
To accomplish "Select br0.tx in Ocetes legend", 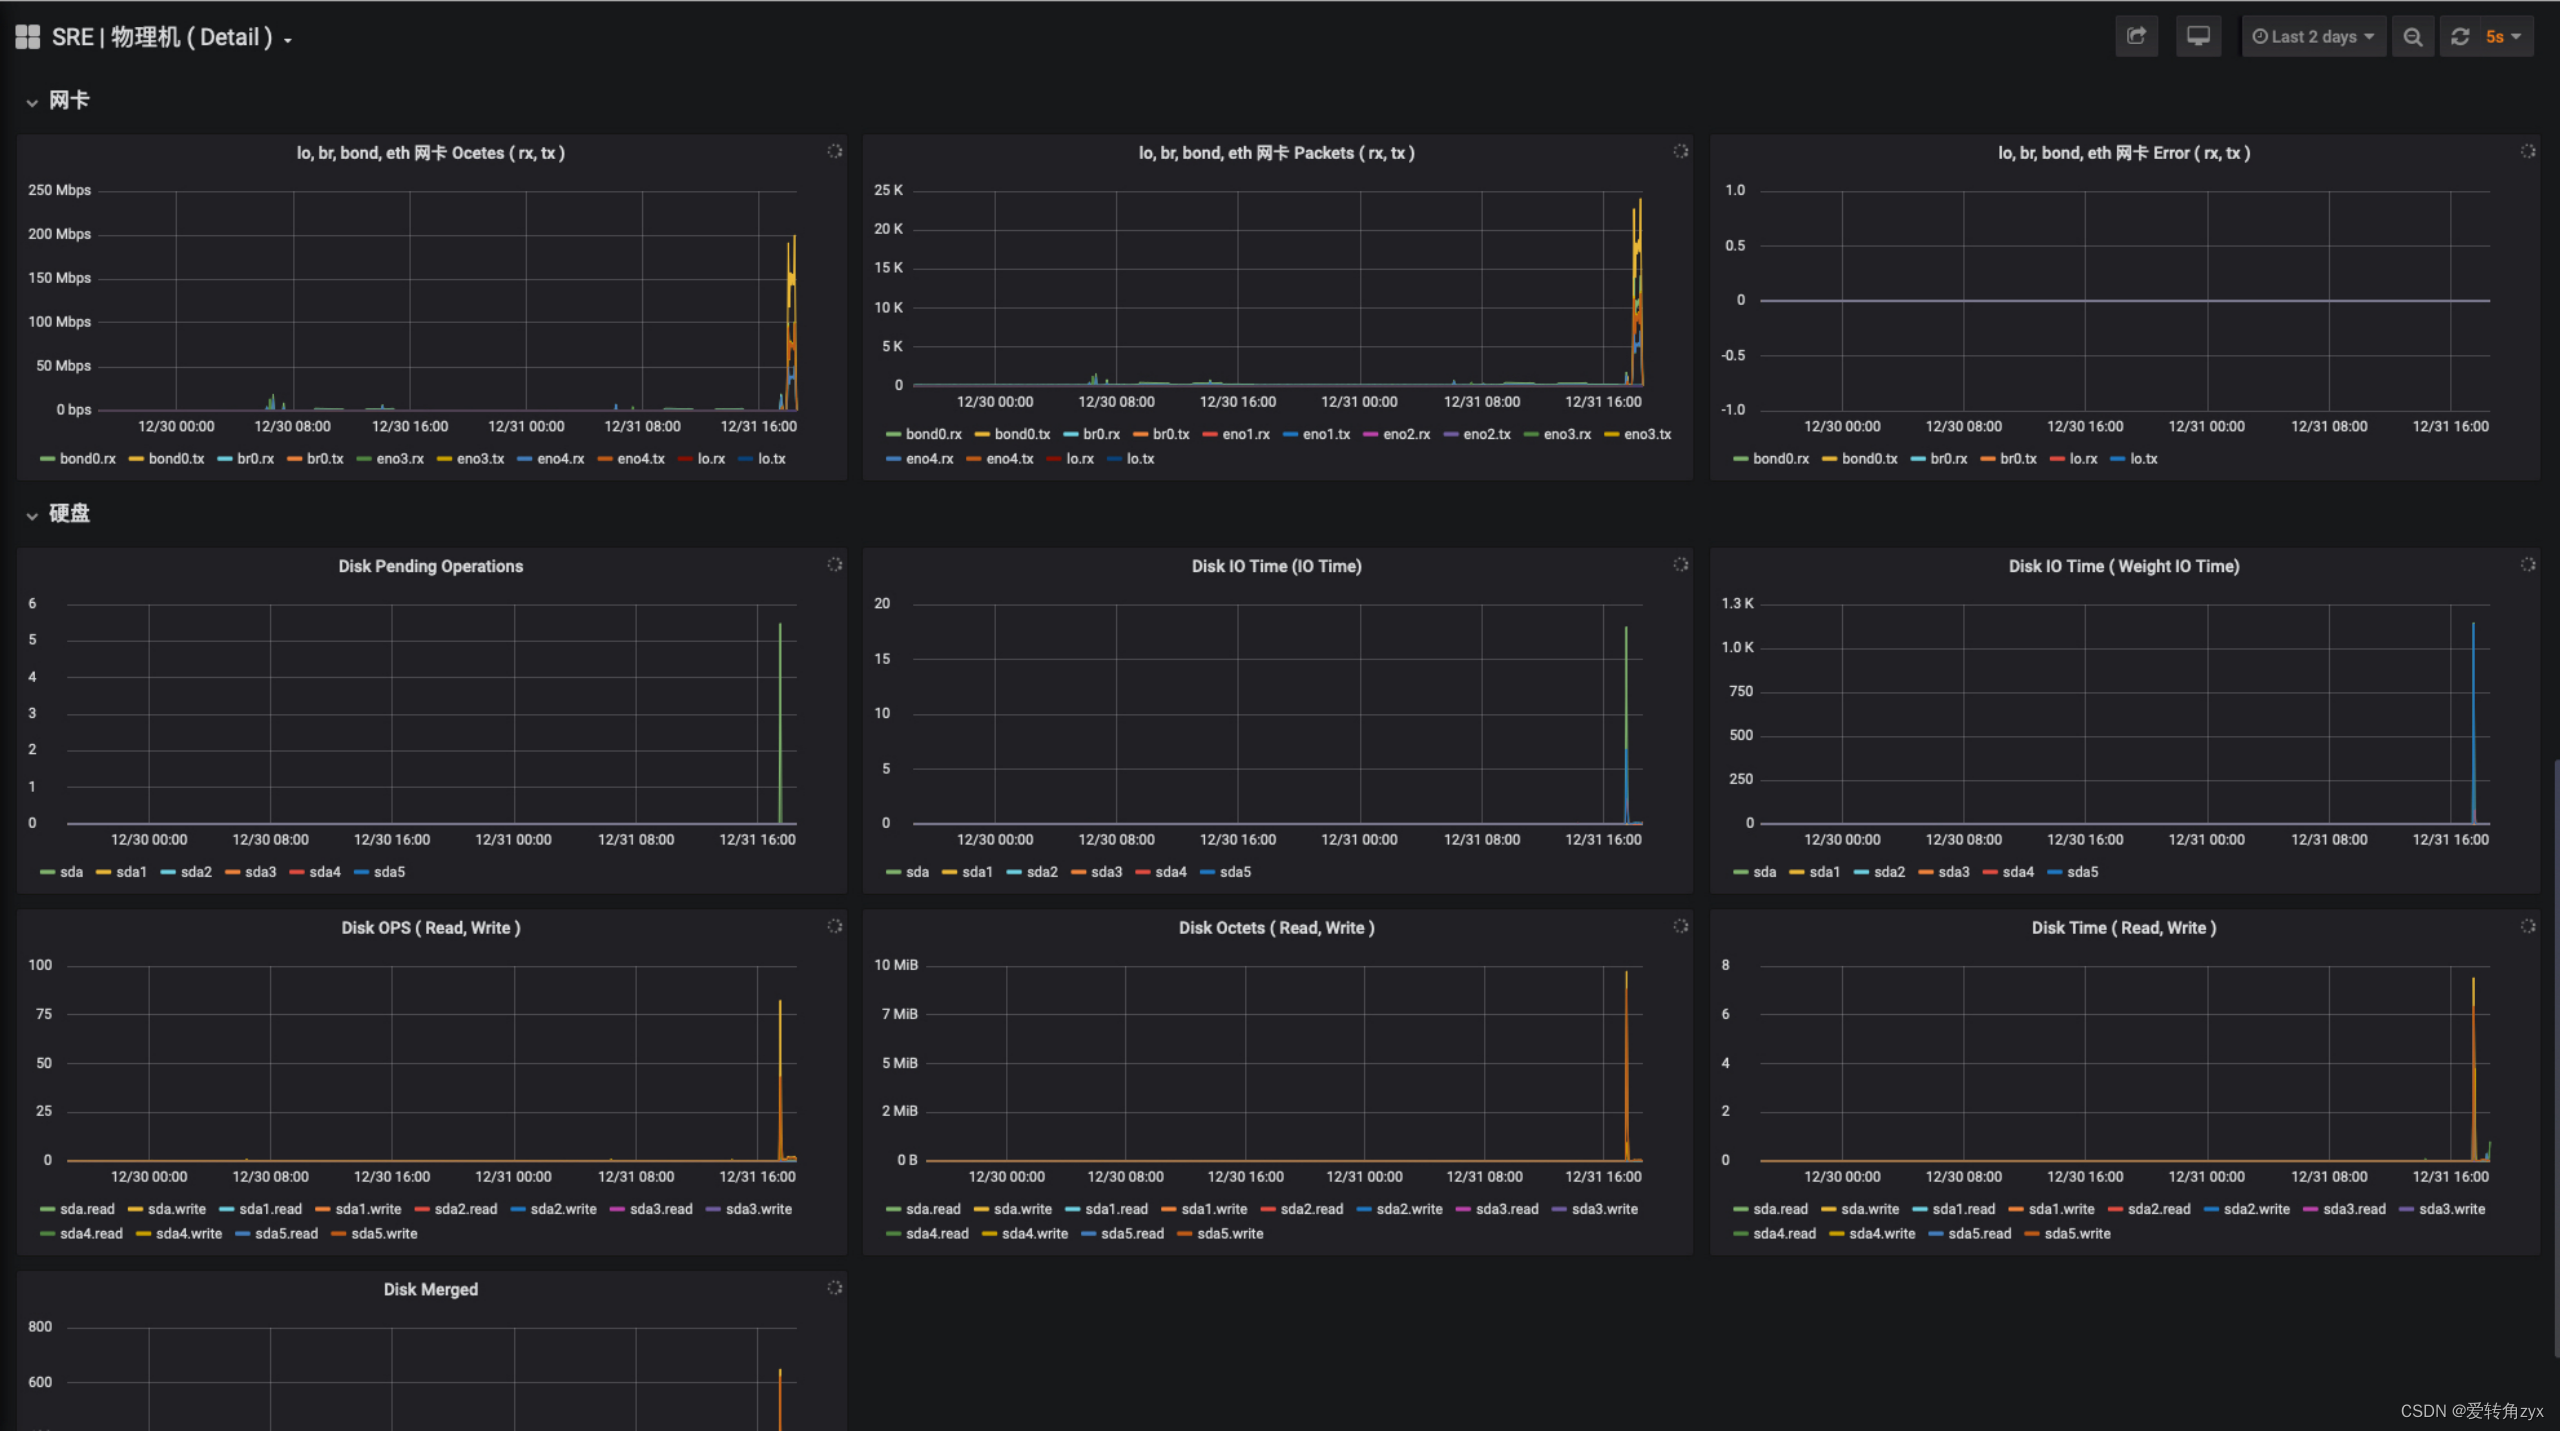I will [324, 459].
